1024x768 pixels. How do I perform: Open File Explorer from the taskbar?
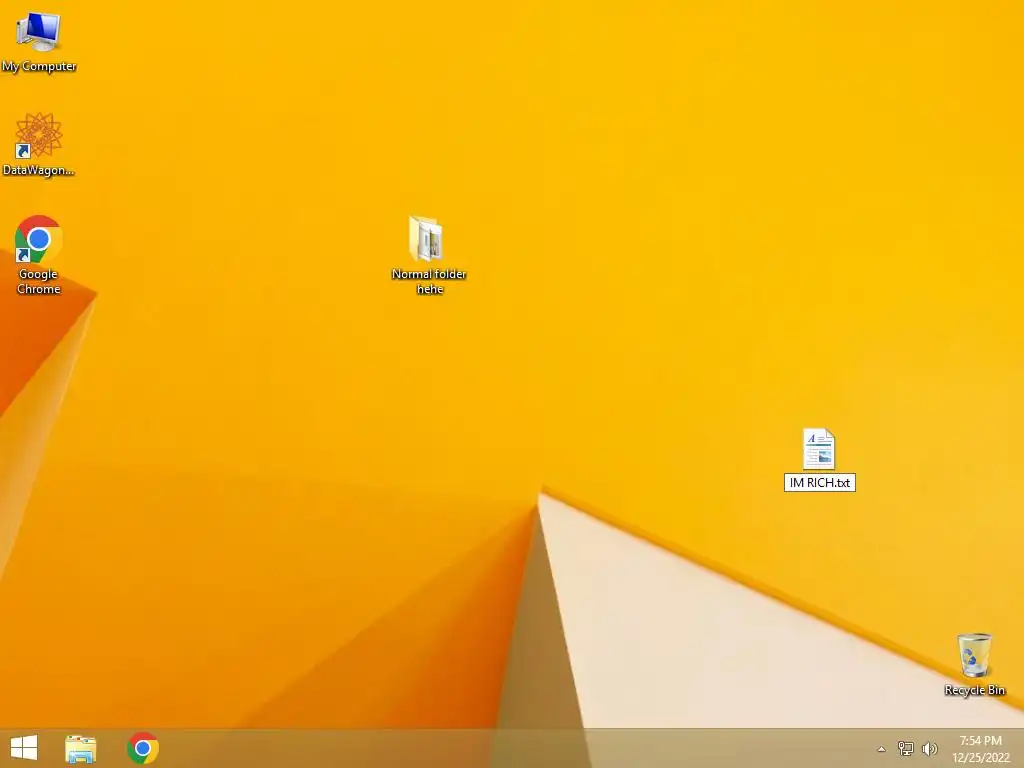[x=81, y=748]
